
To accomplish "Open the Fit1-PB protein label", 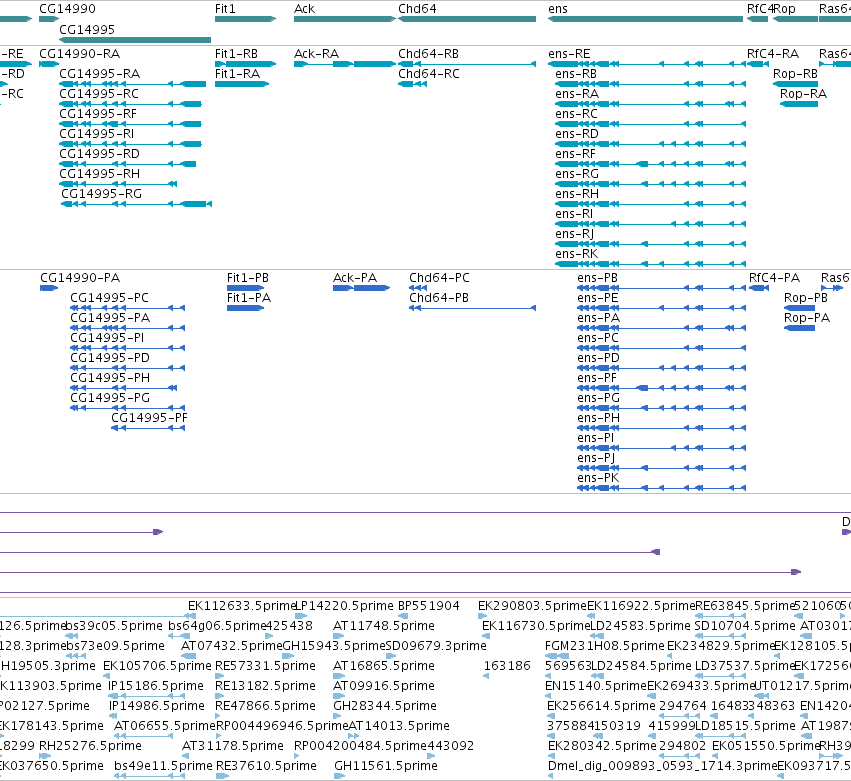I will pos(247,278).
